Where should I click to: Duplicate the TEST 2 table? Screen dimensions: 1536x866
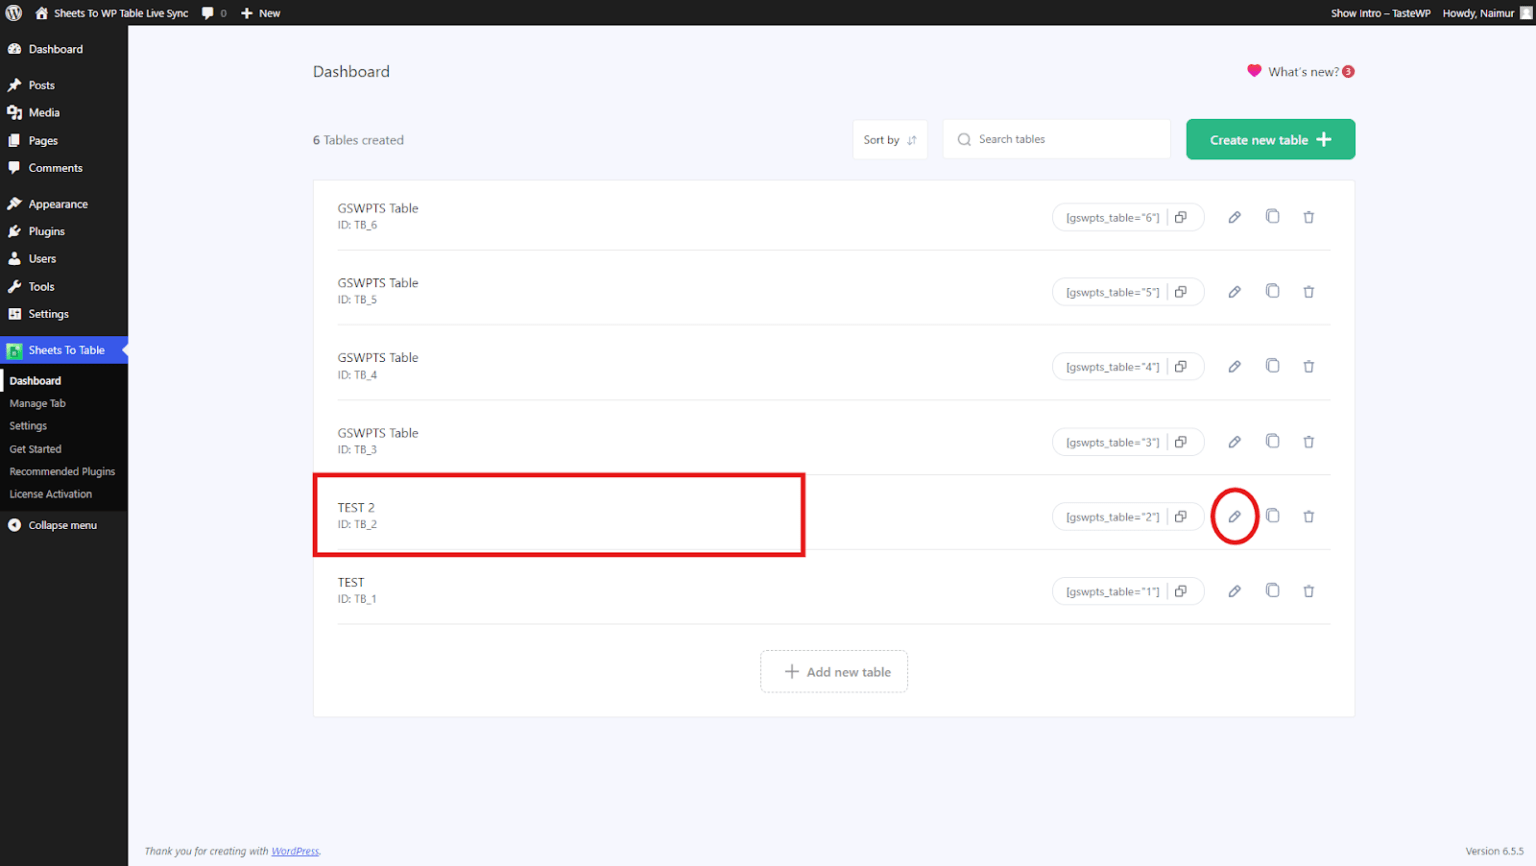pos(1271,516)
